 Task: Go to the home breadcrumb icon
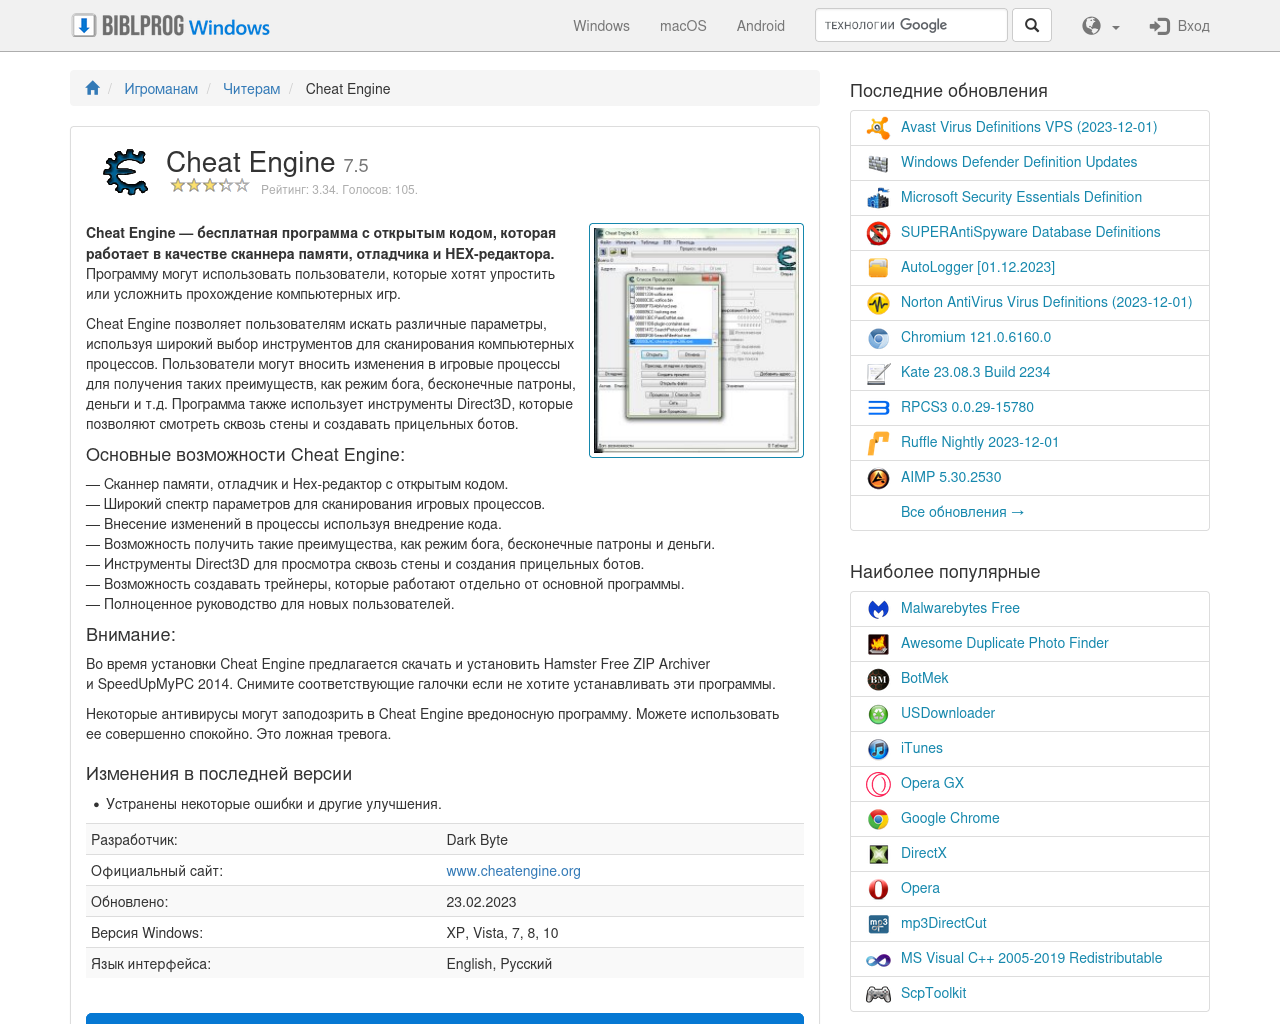[x=93, y=88]
